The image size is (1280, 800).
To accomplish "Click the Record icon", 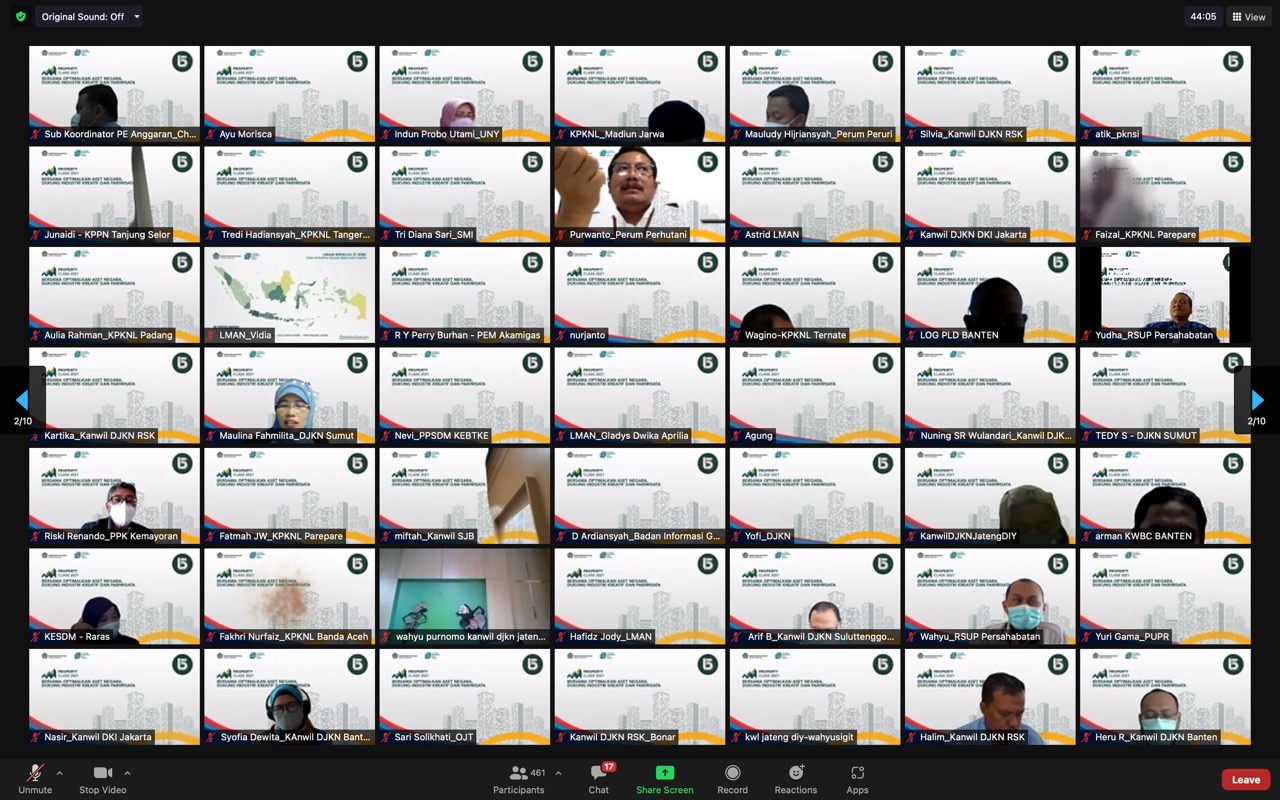I will pyautogui.click(x=732, y=779).
